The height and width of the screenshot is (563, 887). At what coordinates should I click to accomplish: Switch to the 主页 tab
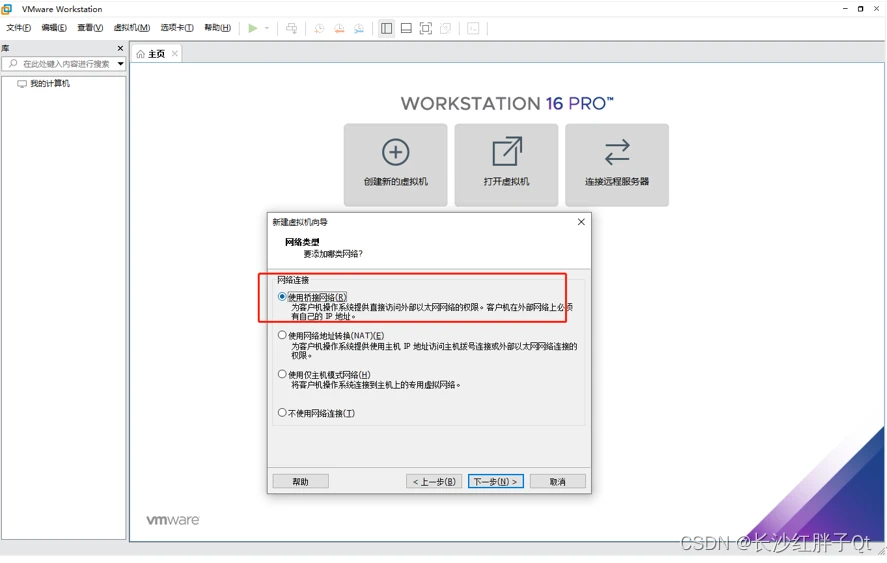157,54
